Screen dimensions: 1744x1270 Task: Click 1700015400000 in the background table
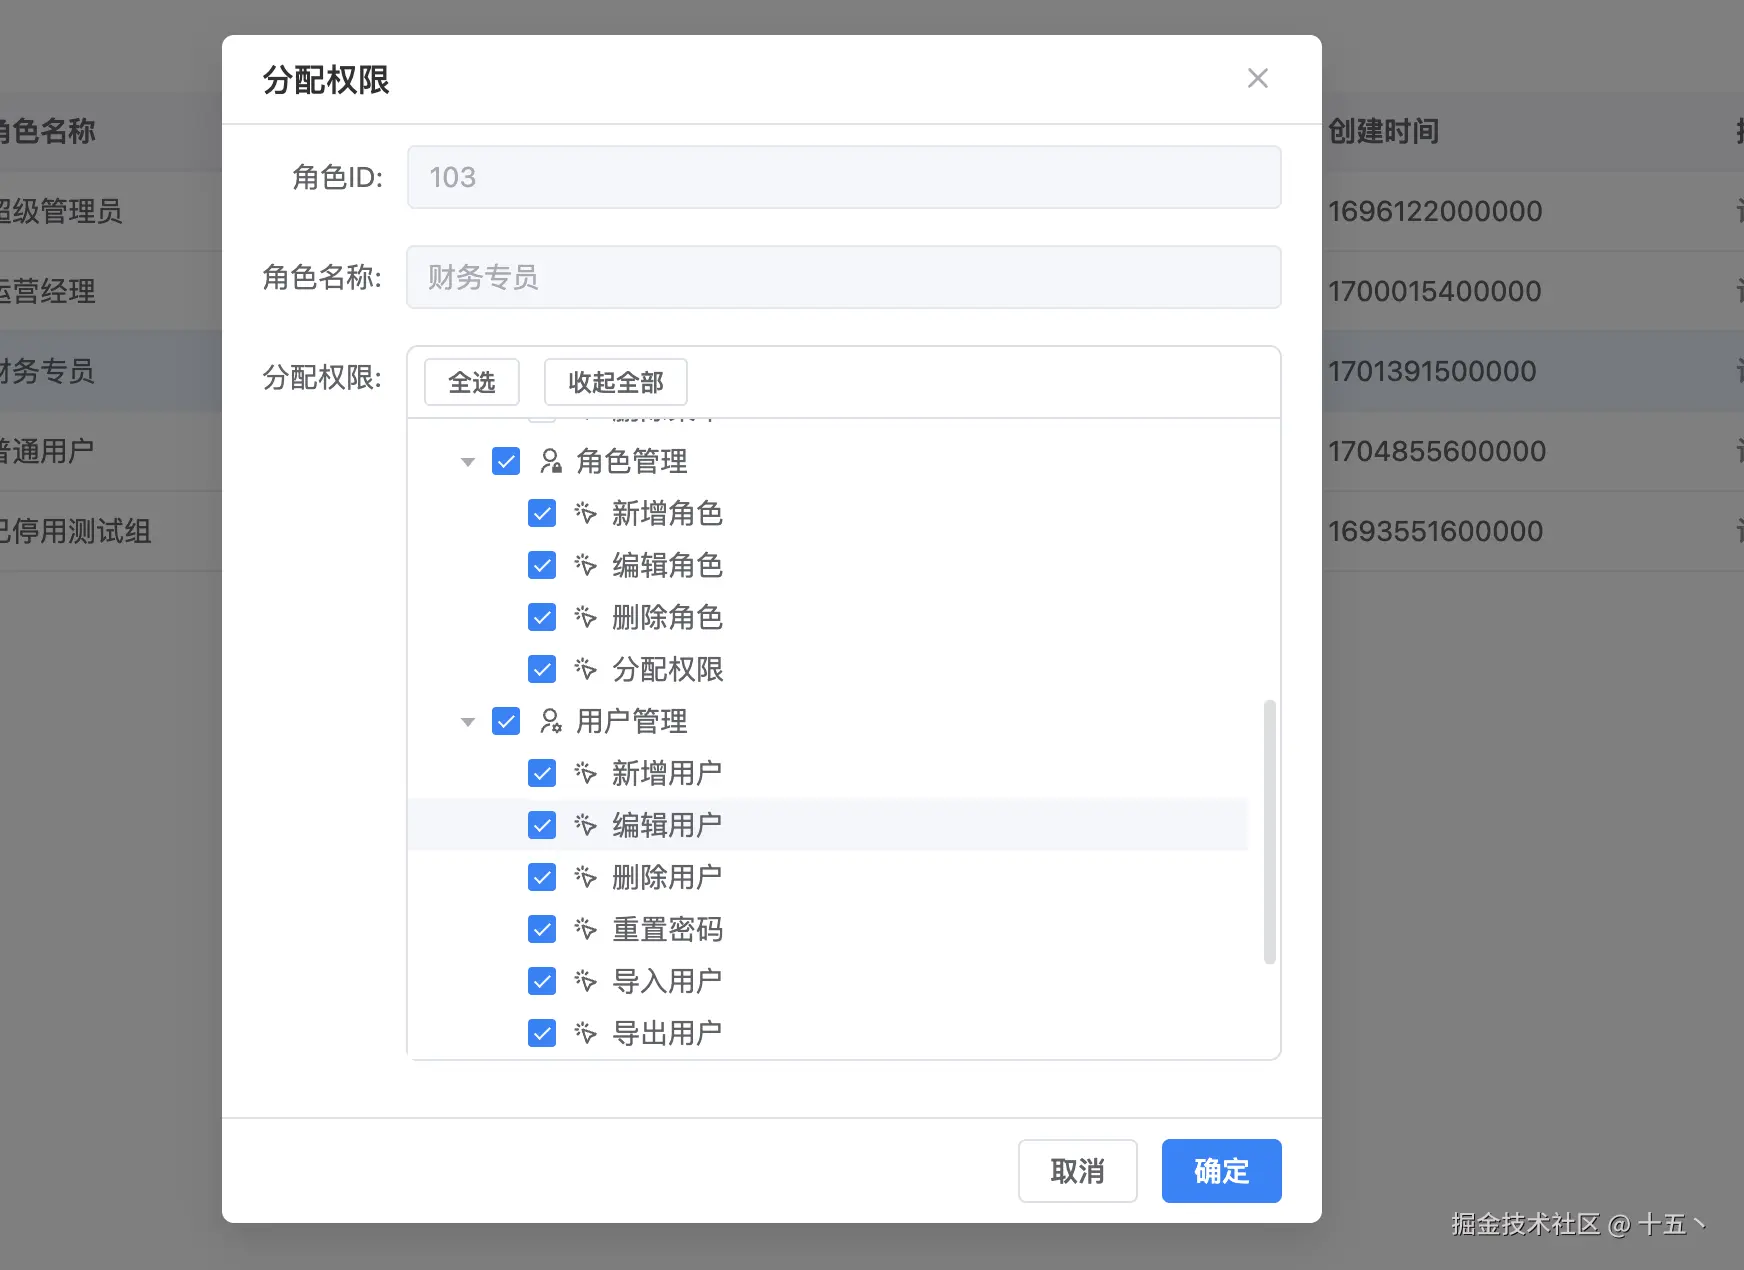pyautogui.click(x=1435, y=291)
